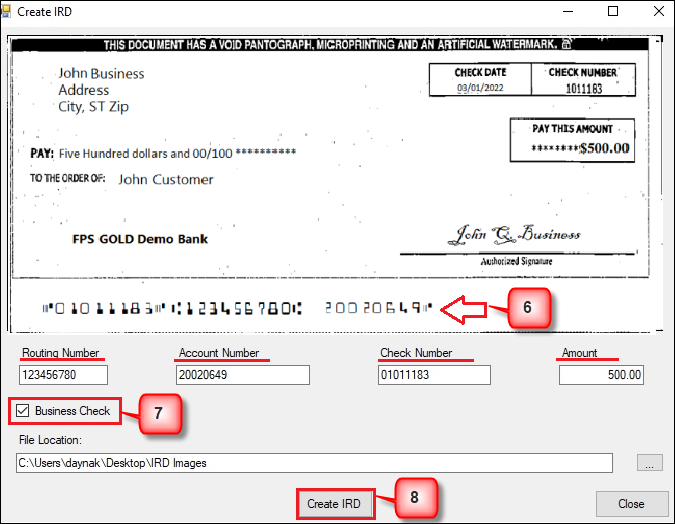This screenshot has width=675, height=524.
Task: Maximize the Create IRD window
Action: (x=613, y=12)
